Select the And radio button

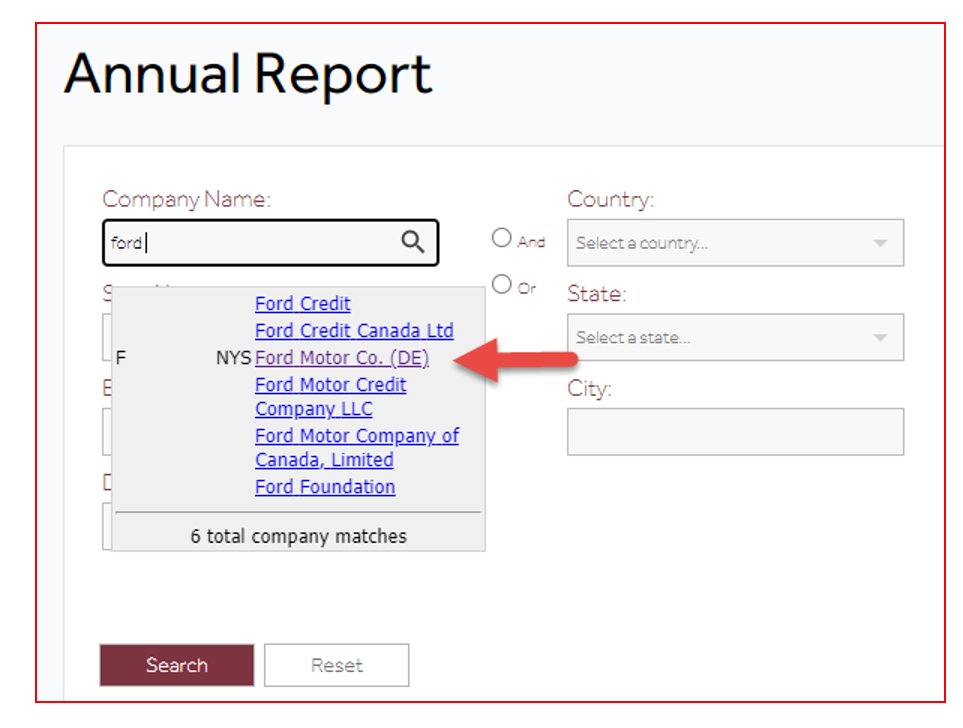pyautogui.click(x=502, y=238)
